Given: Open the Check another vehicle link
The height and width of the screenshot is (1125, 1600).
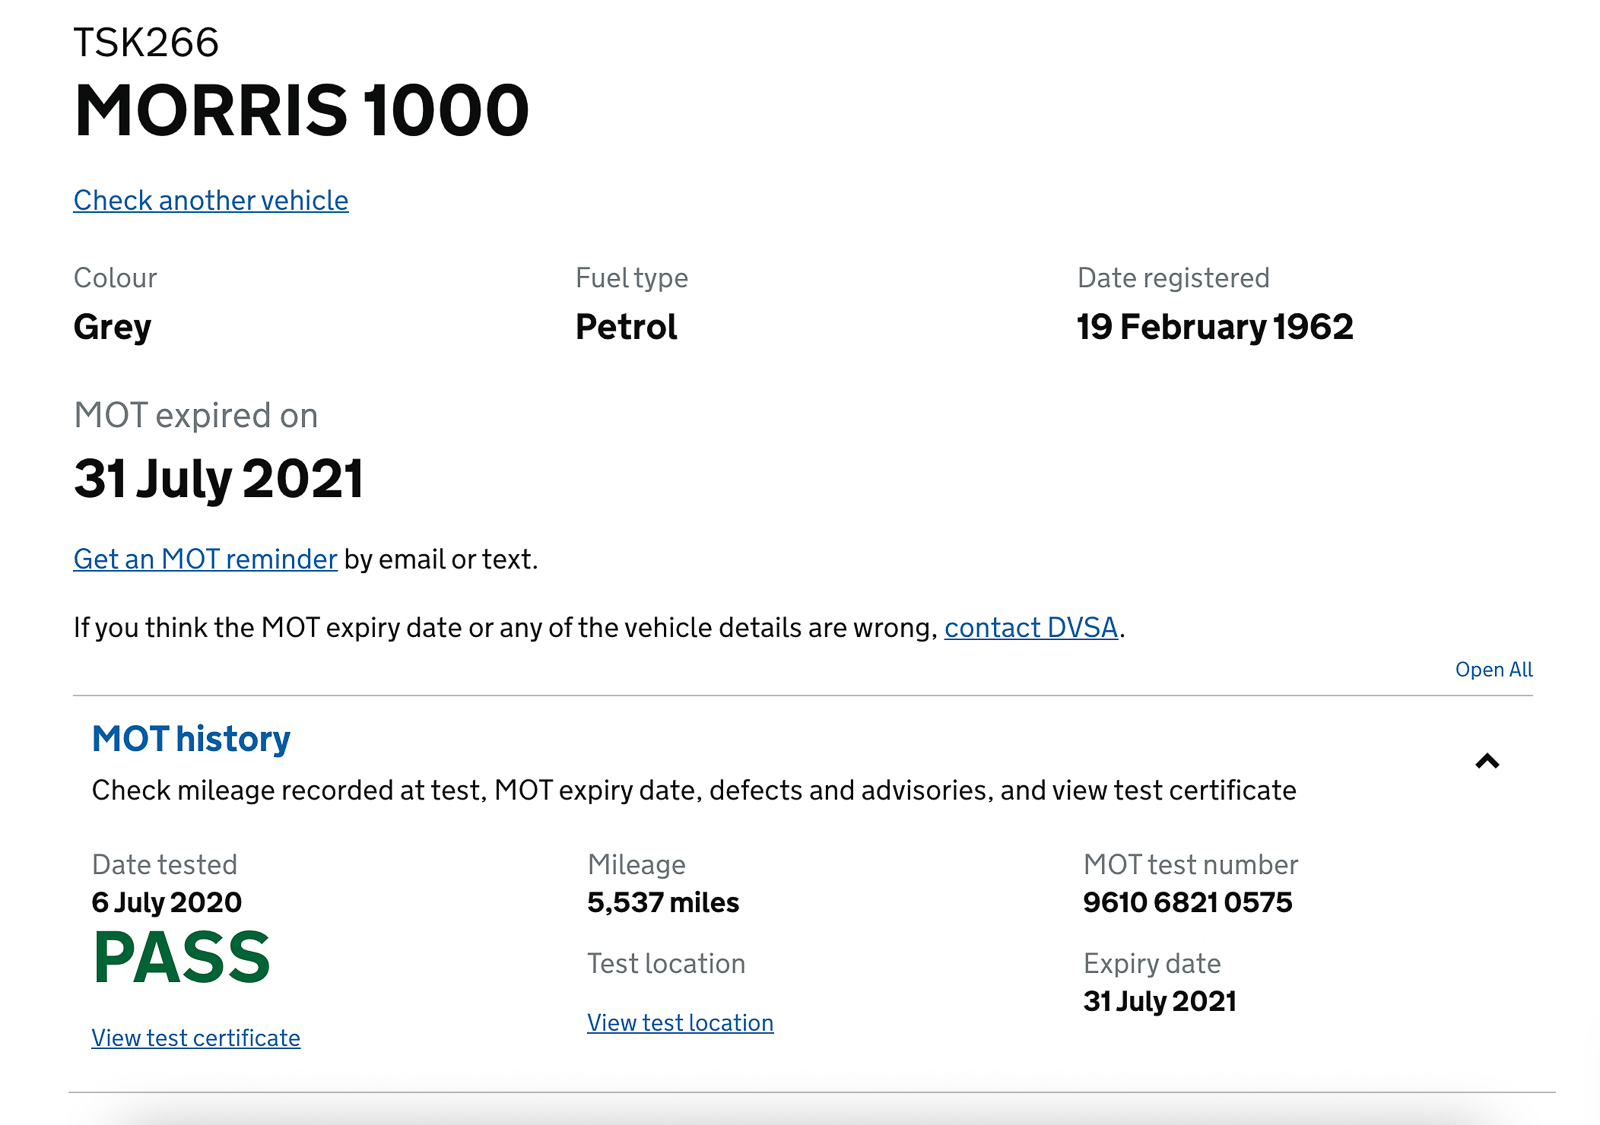Looking at the screenshot, I should (211, 200).
